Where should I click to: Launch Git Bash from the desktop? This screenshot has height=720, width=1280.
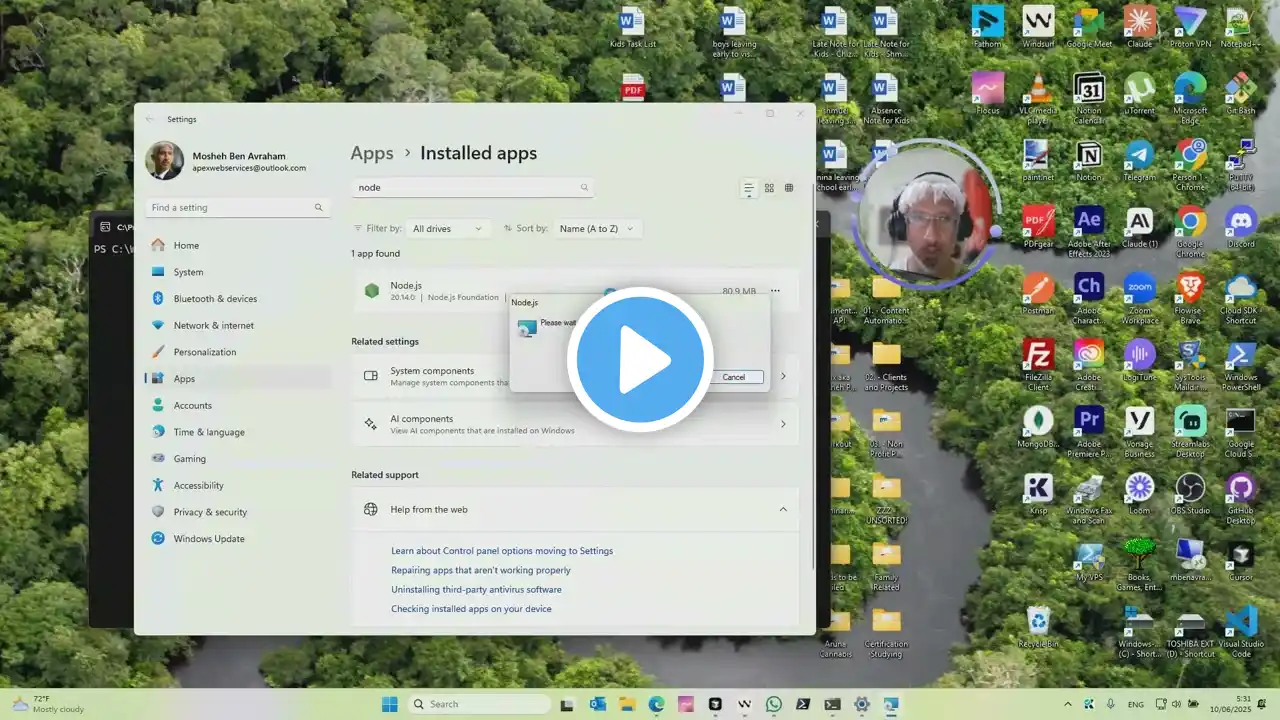pos(1240,94)
